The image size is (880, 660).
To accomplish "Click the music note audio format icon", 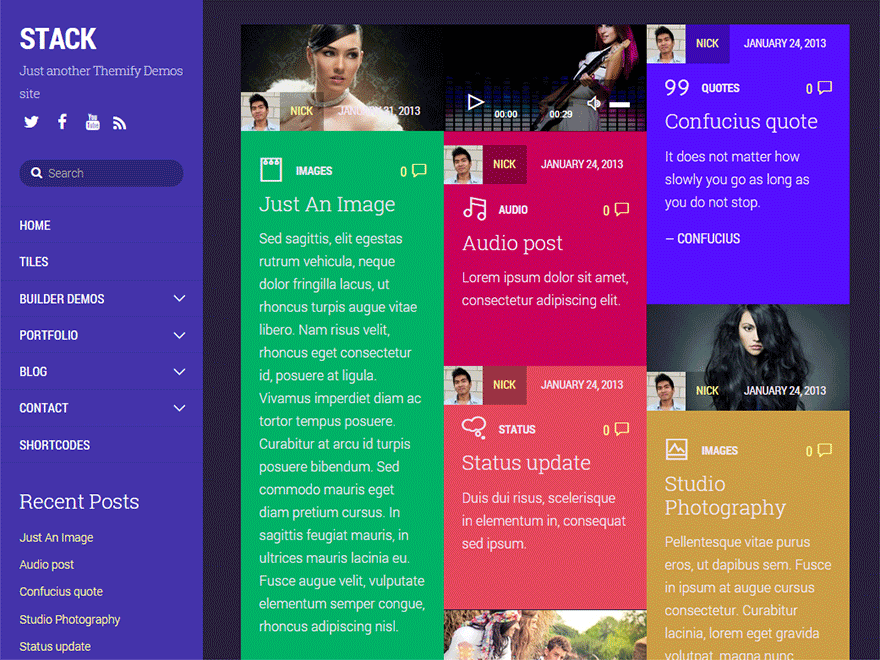I will tap(475, 209).
